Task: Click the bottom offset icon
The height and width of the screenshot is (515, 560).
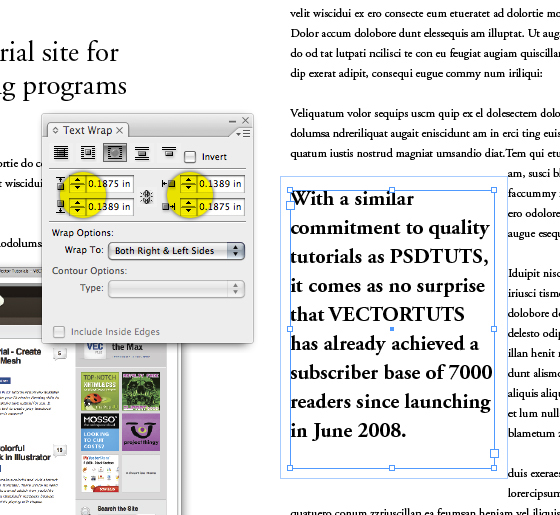Action: tap(60, 206)
